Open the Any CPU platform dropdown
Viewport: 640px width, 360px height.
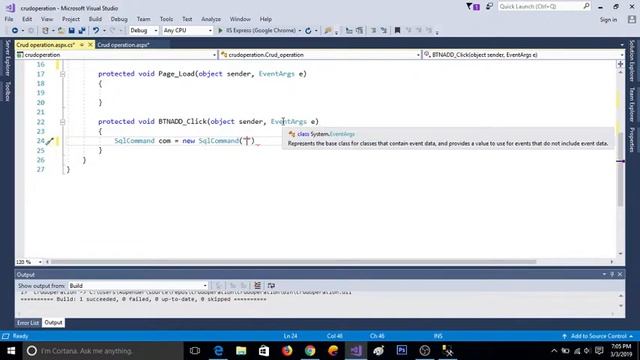pyautogui.click(x=187, y=31)
